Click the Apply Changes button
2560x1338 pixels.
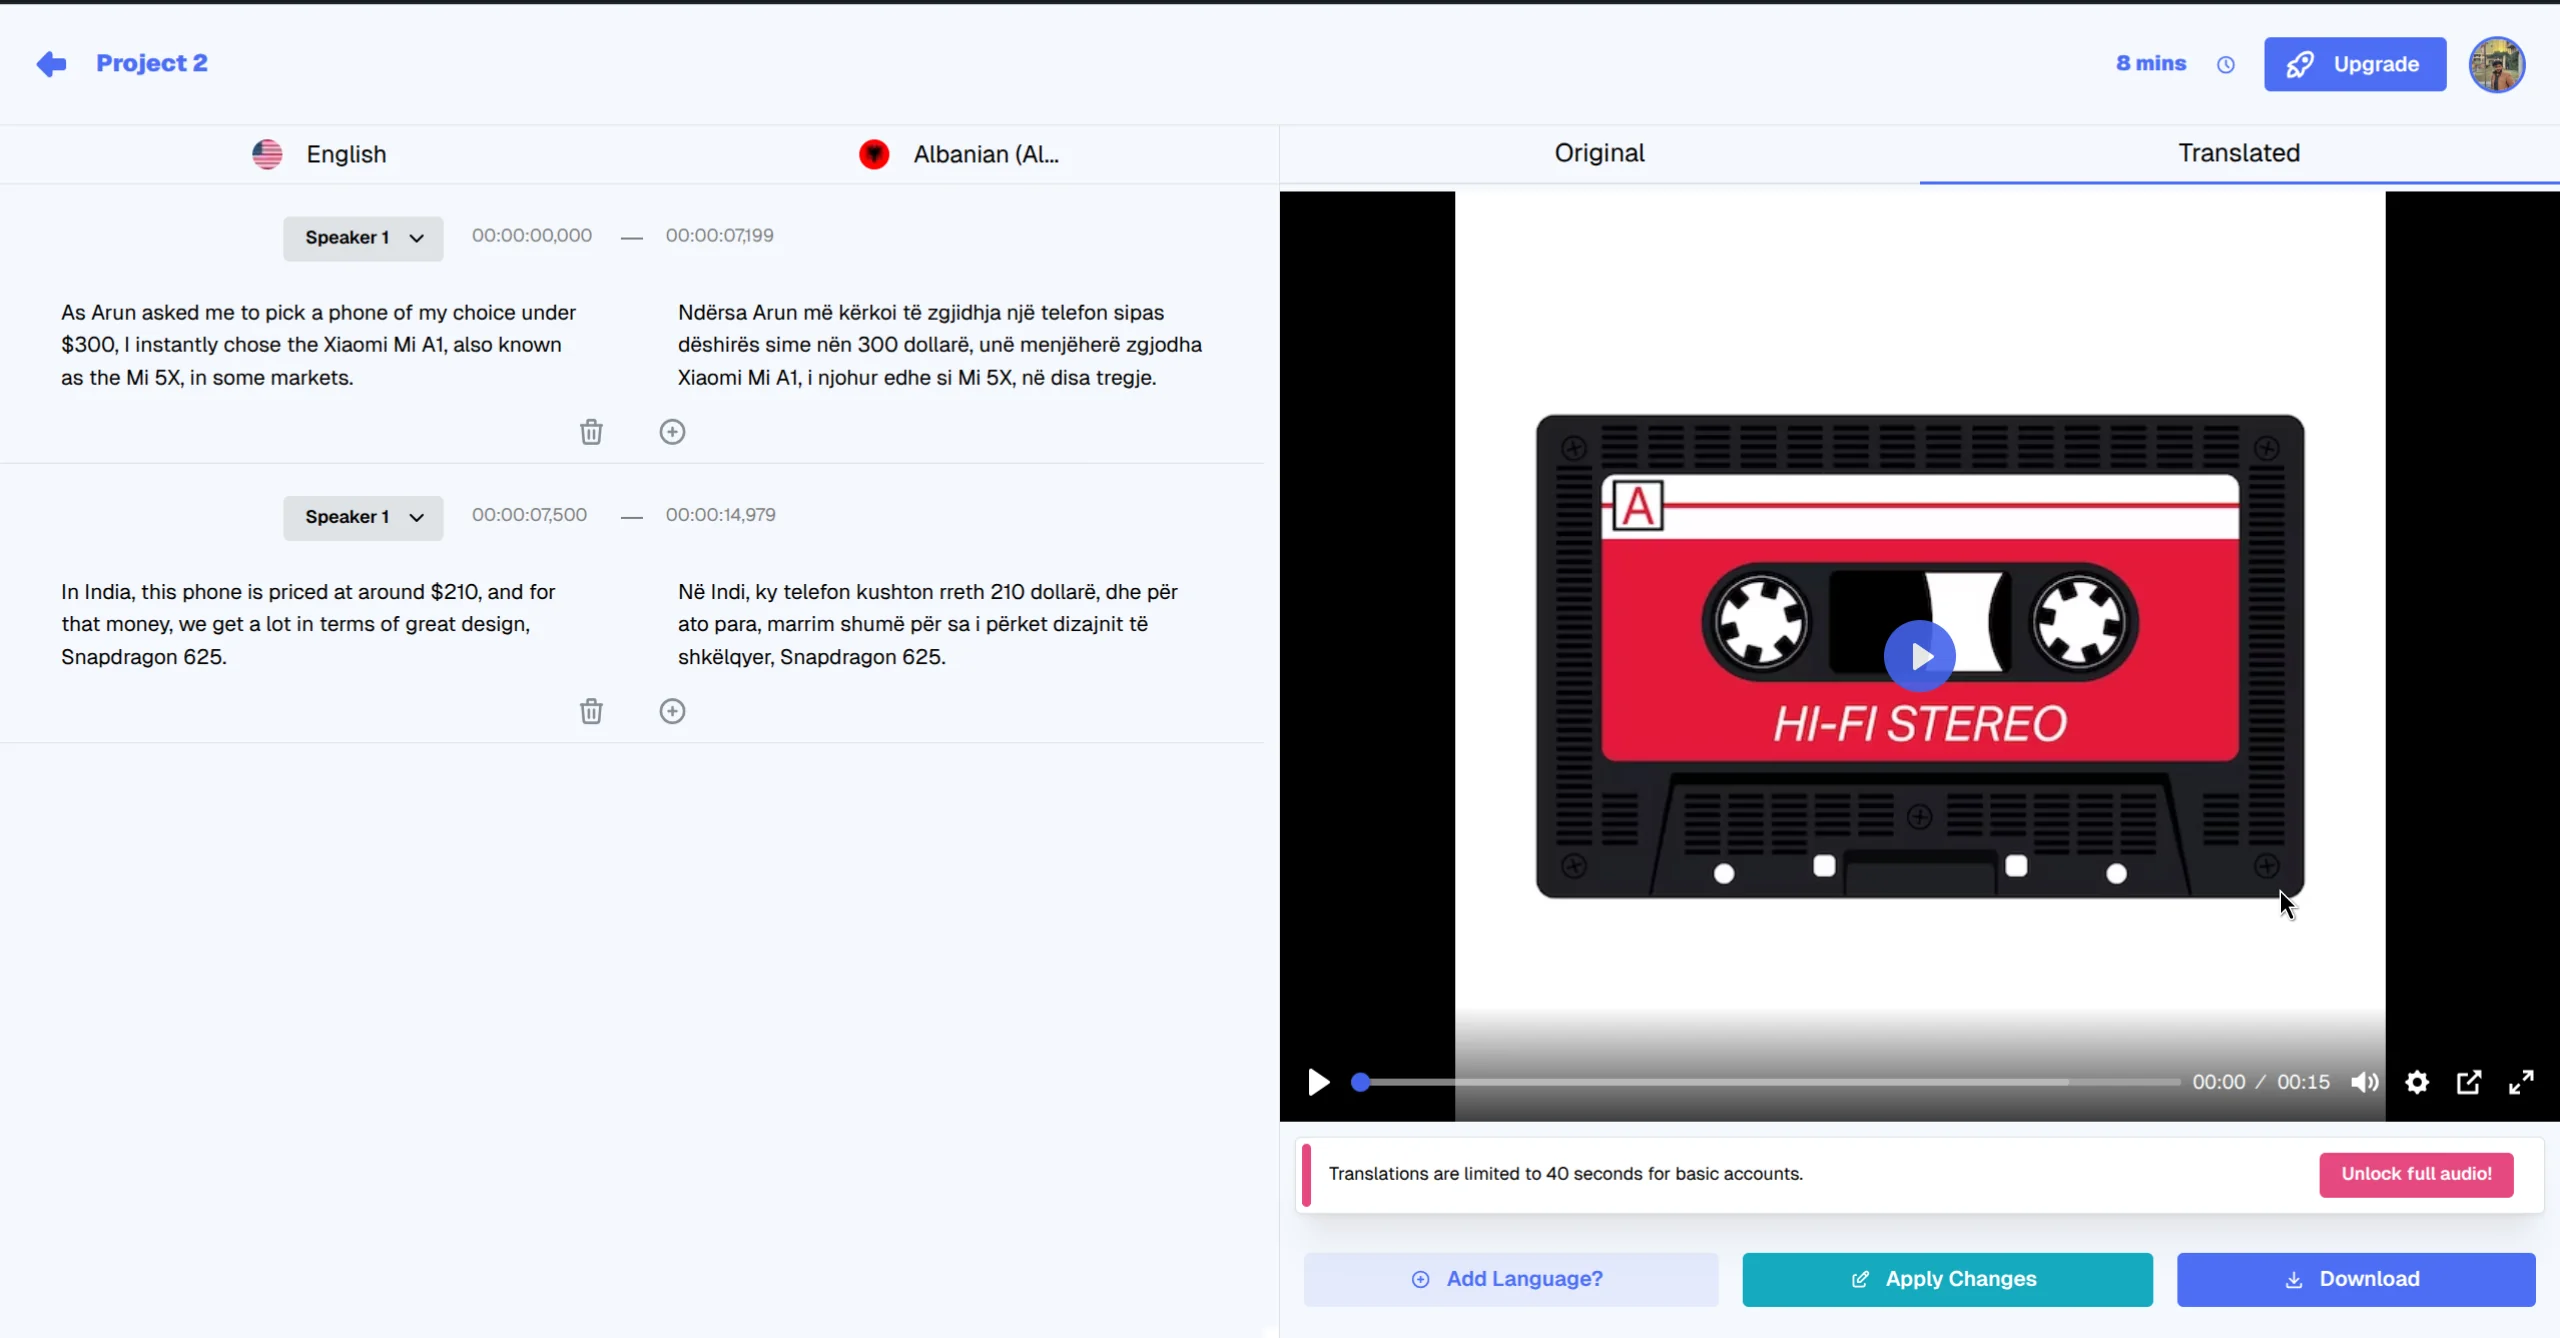click(x=1946, y=1279)
